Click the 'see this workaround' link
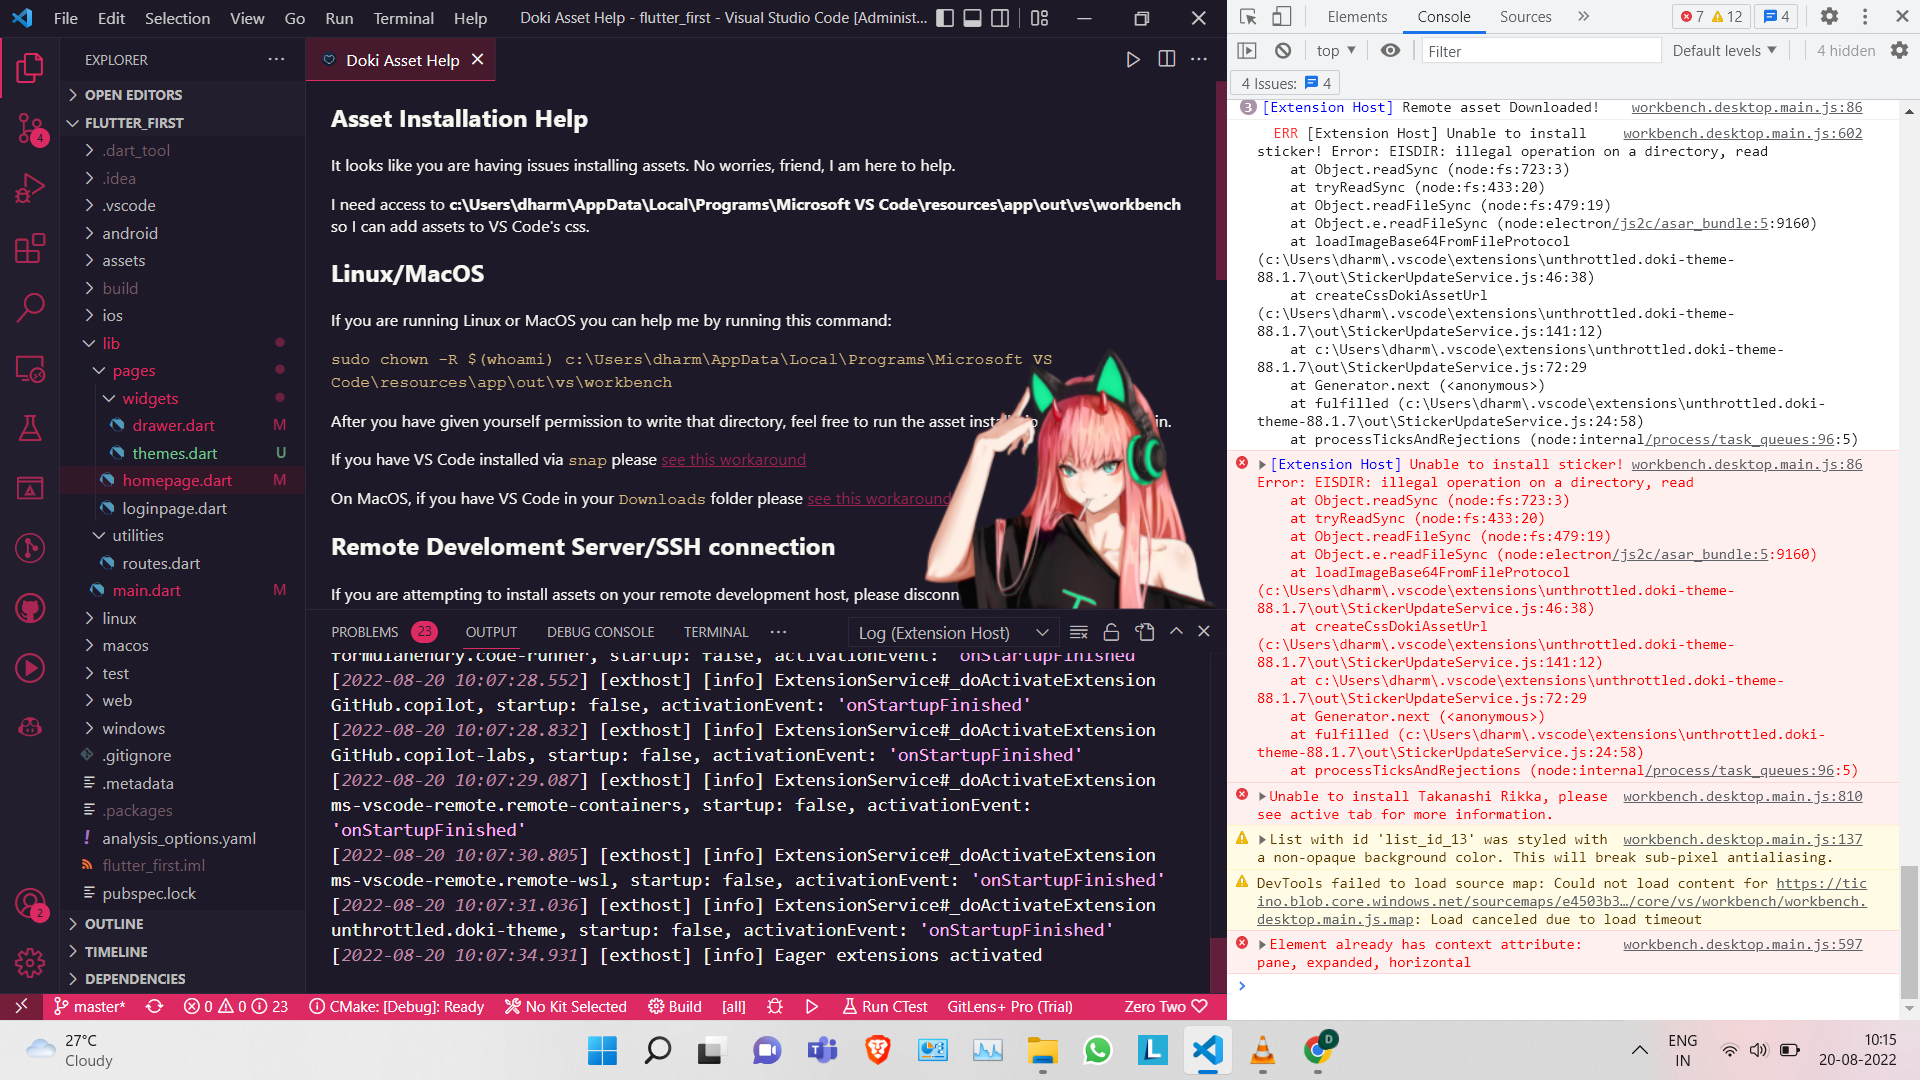The width and height of the screenshot is (1920, 1080). [733, 459]
